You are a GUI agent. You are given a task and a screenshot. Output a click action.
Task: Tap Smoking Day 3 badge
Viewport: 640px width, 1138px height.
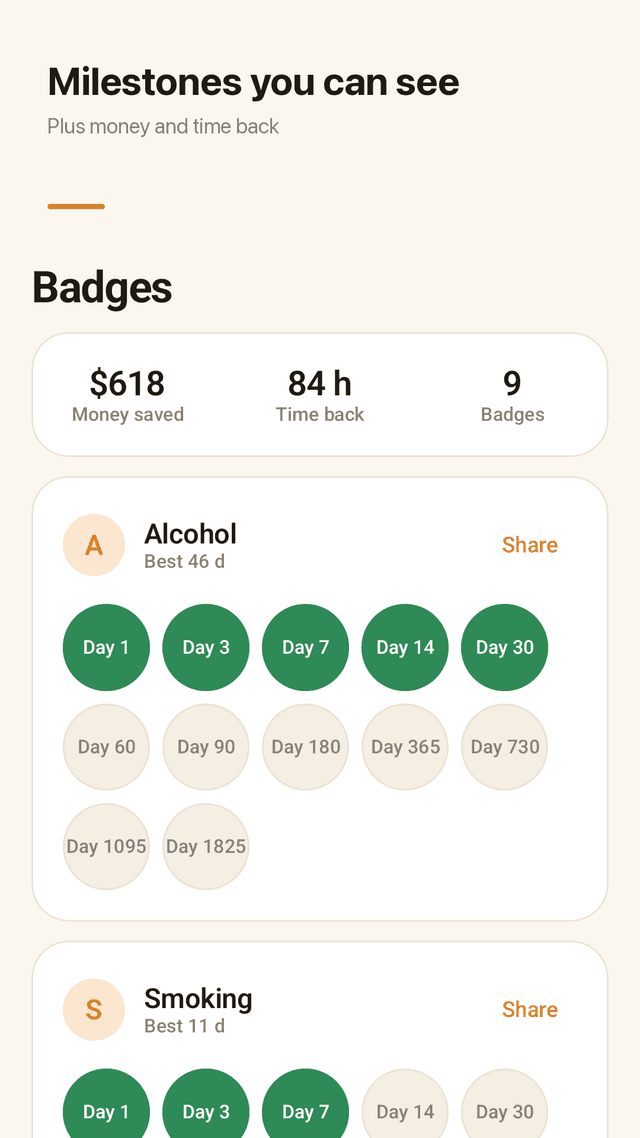point(206,1110)
